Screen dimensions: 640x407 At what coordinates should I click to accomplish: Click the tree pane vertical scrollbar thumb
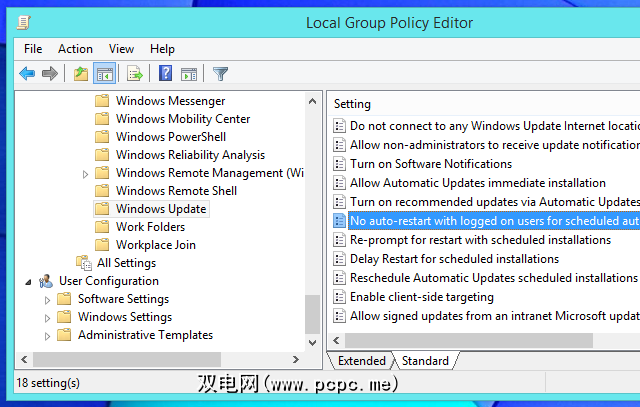click(313, 314)
